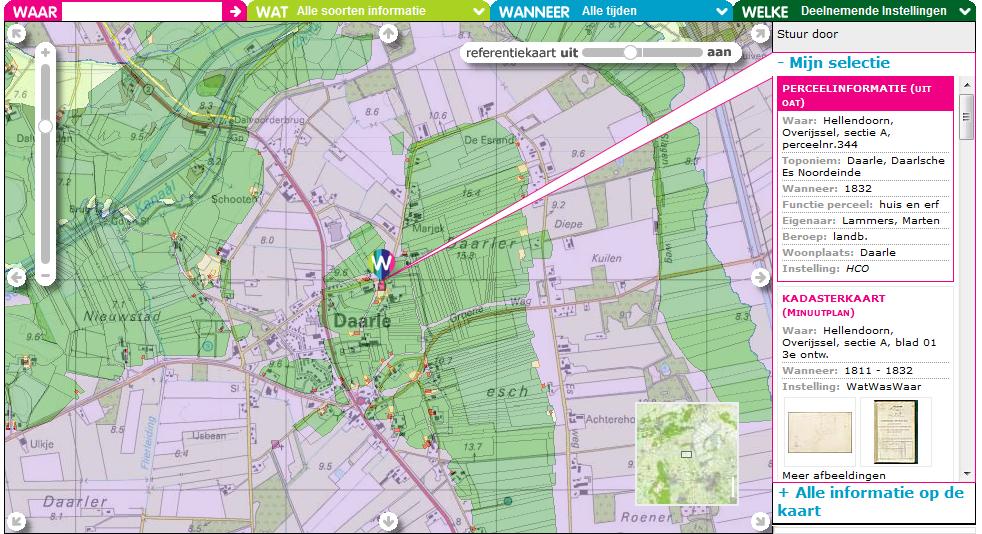Open the cadastral register document thumbnail
The width and height of the screenshot is (982, 534).
point(895,432)
